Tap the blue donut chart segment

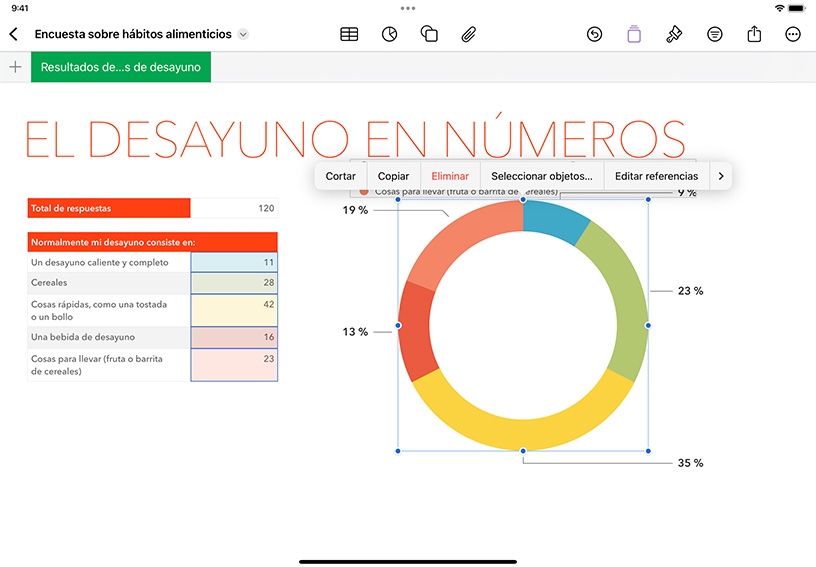pyautogui.click(x=555, y=220)
